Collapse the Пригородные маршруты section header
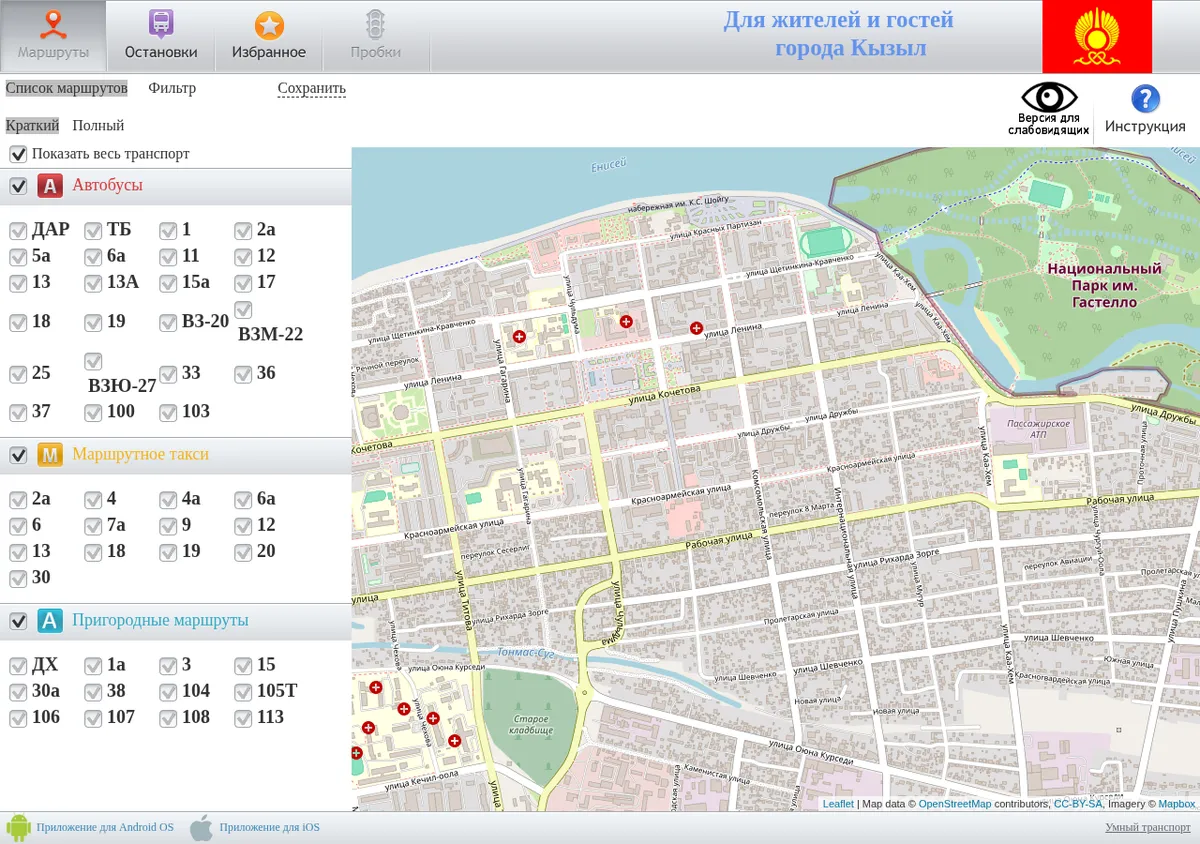The image size is (1200, 844). pos(176,621)
